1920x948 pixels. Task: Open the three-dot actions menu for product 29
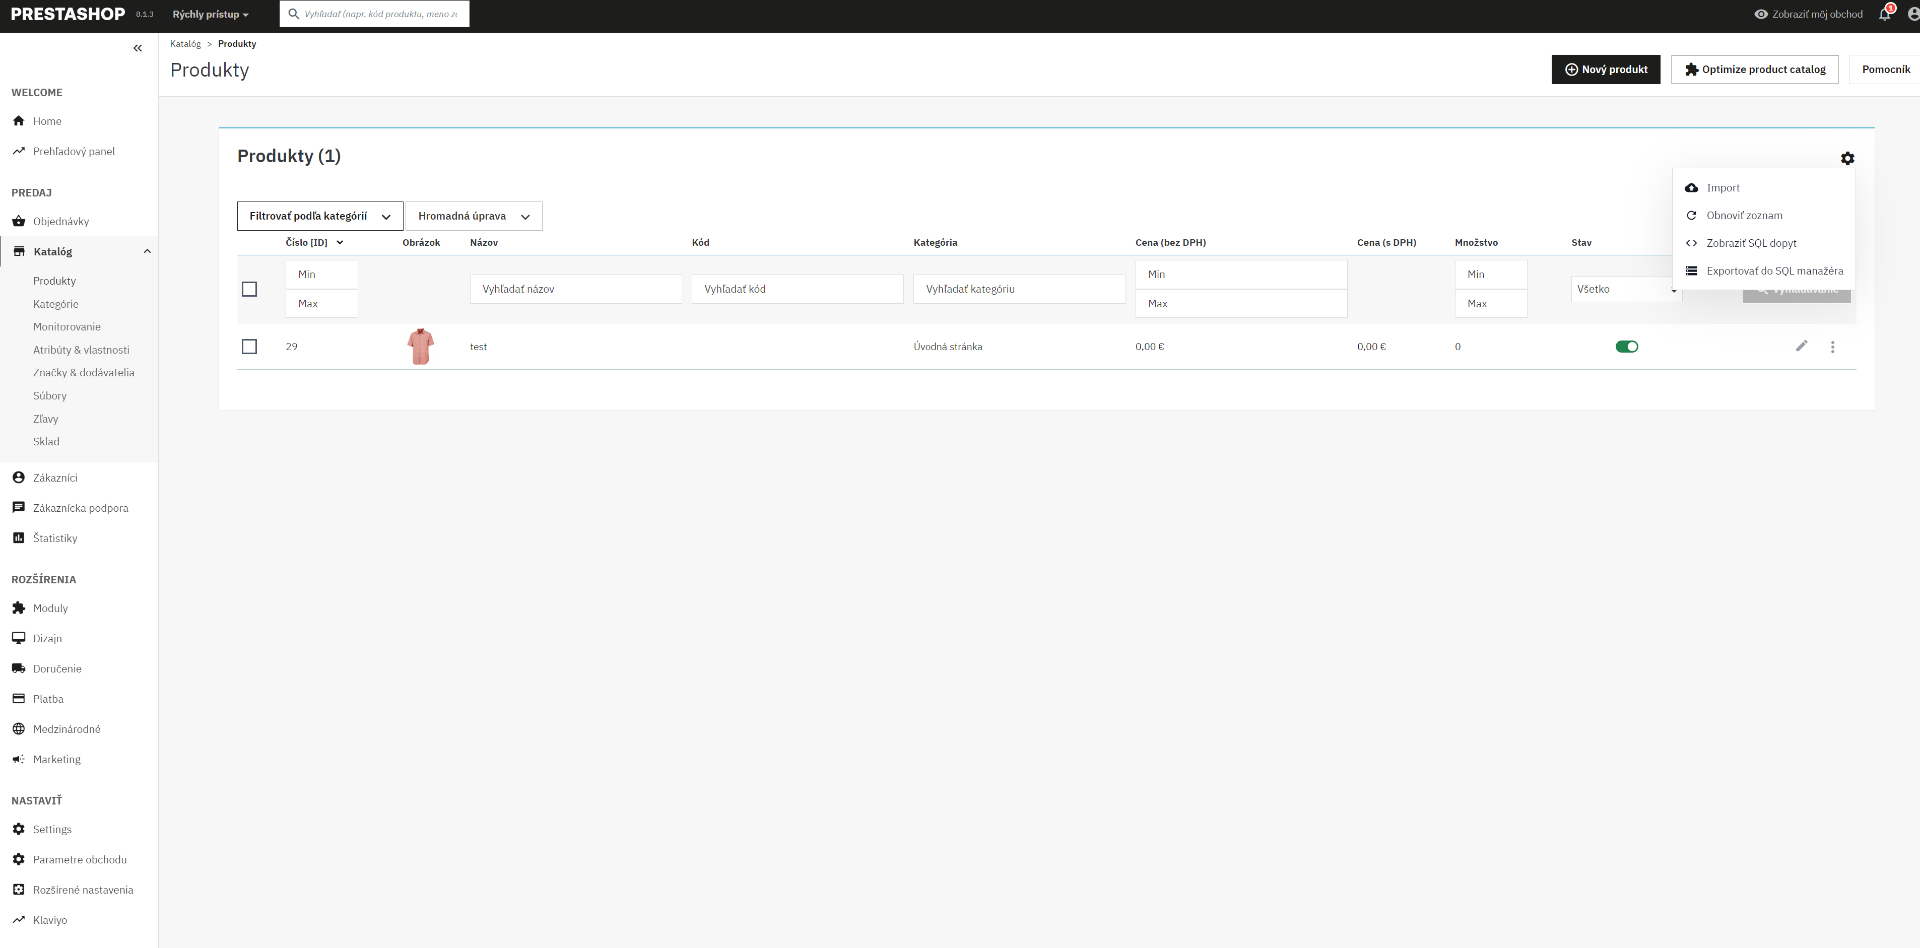click(x=1832, y=347)
